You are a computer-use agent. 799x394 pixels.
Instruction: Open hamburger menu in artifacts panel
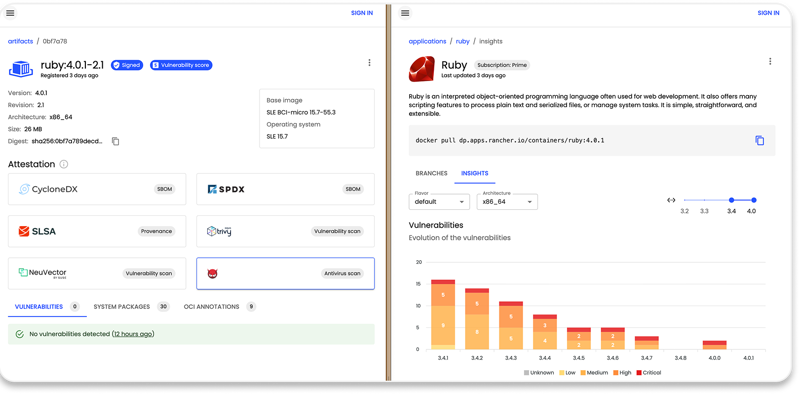(10, 13)
